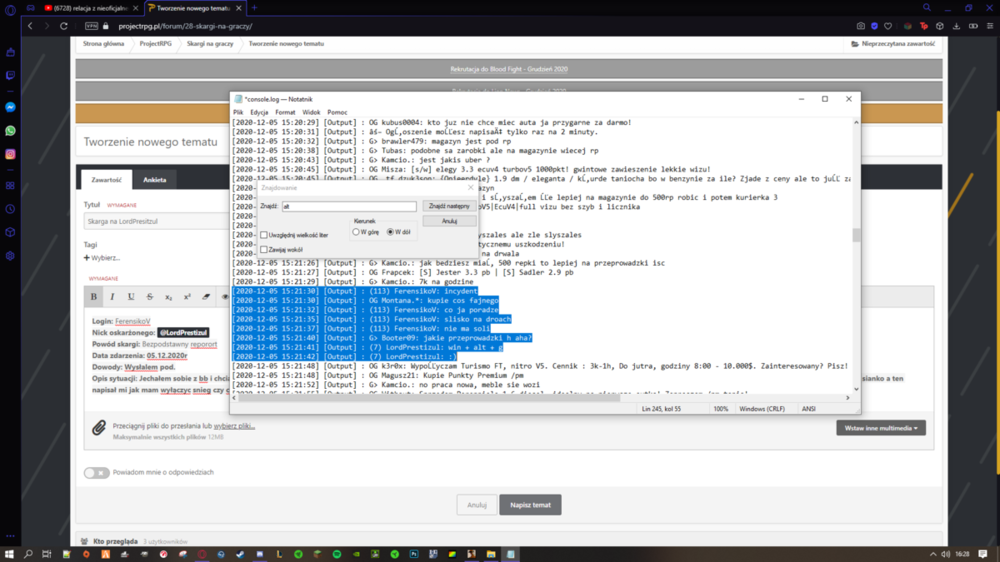Apply strikethrough formatting in forum editor

150,297
